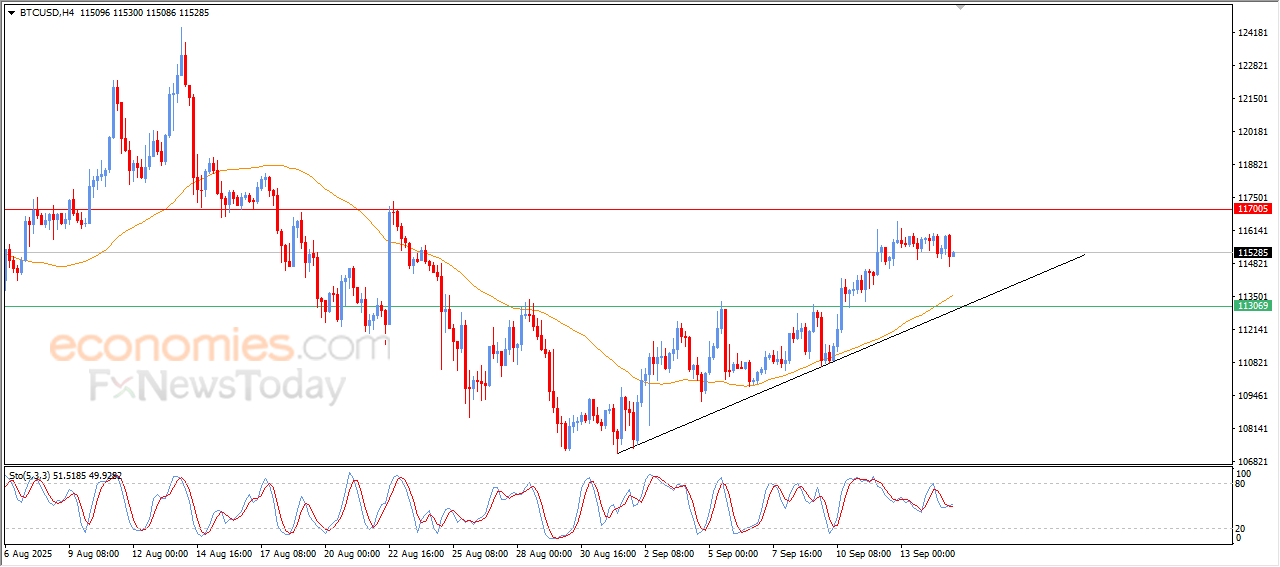The height and width of the screenshot is (567, 1280).
Task: Click the 5 Sep 00:00 time label
Action: pos(734,552)
